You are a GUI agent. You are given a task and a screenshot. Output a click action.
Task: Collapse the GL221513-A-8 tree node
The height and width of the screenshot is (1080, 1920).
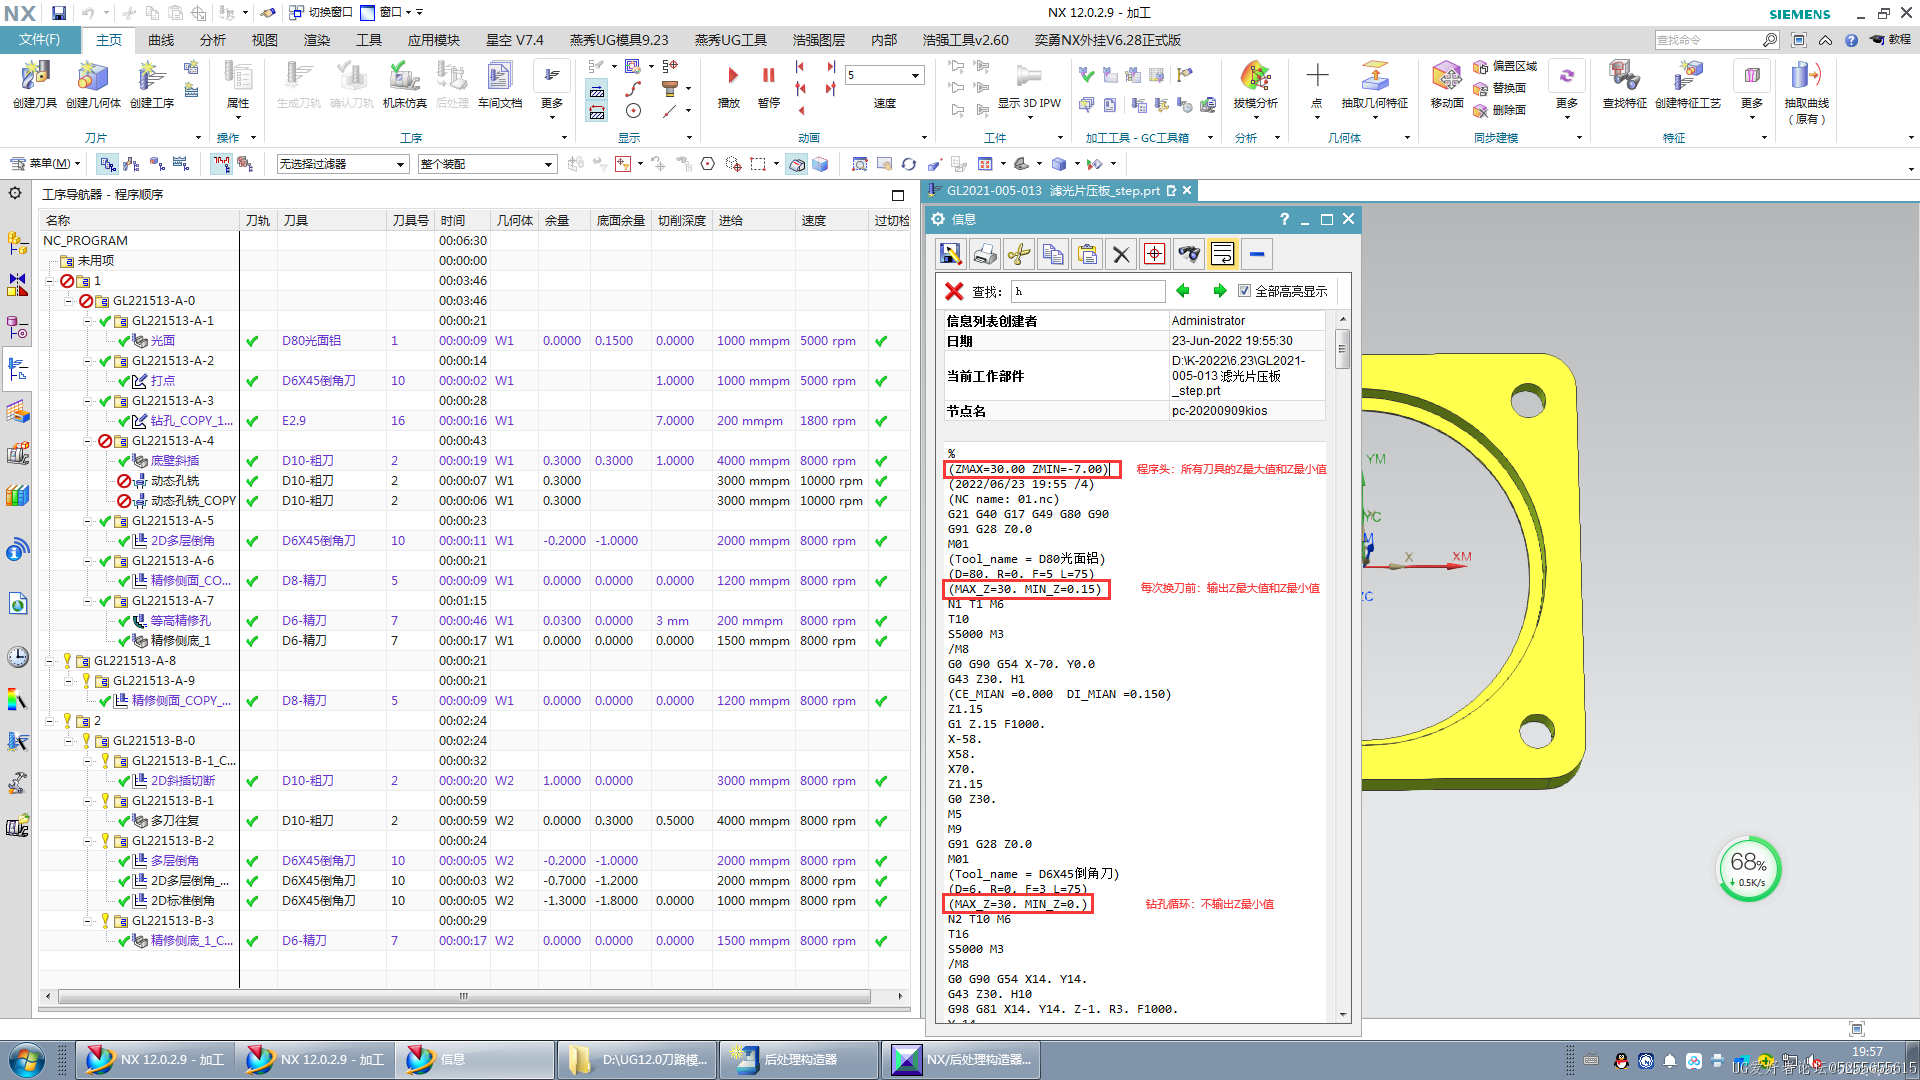[50, 660]
